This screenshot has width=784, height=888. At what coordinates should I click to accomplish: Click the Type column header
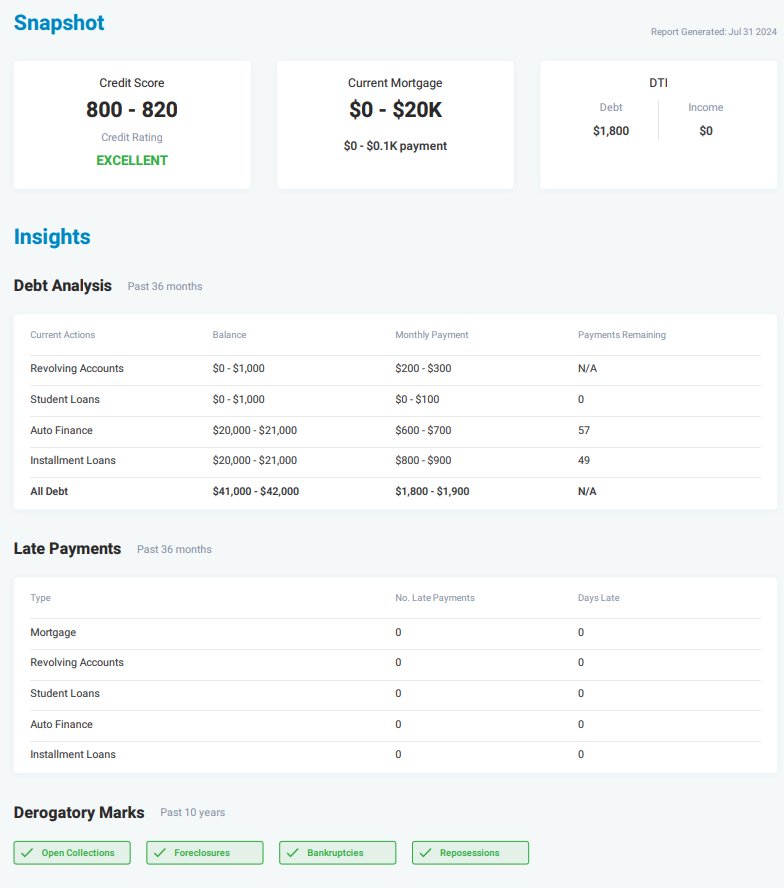[40, 598]
